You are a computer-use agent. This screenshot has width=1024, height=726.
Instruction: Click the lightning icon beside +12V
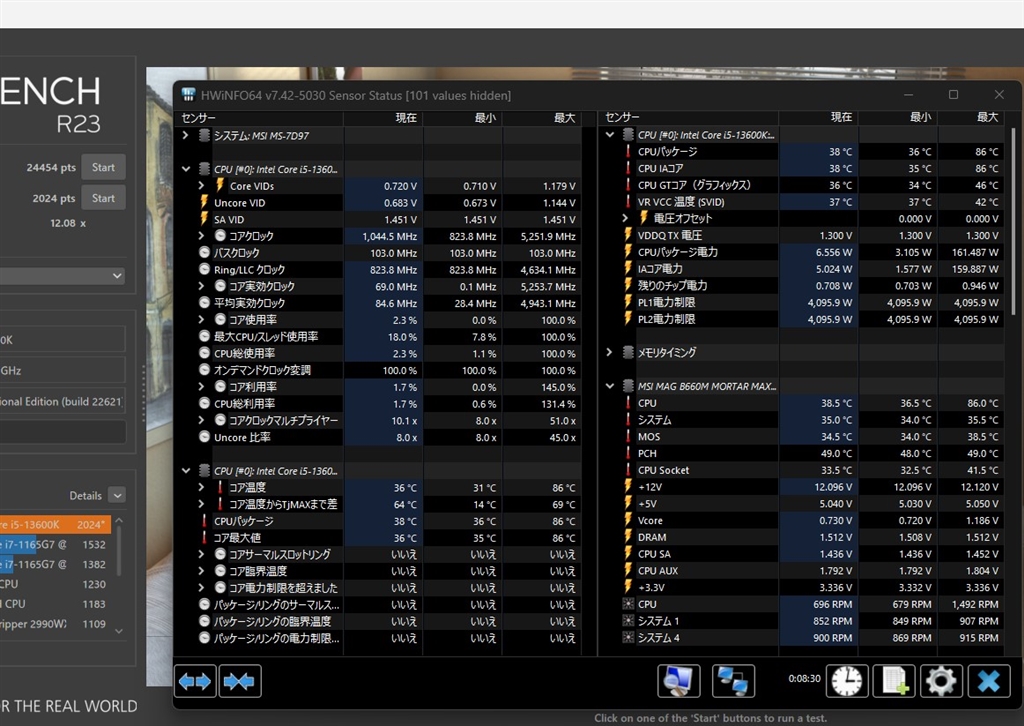[x=628, y=487]
